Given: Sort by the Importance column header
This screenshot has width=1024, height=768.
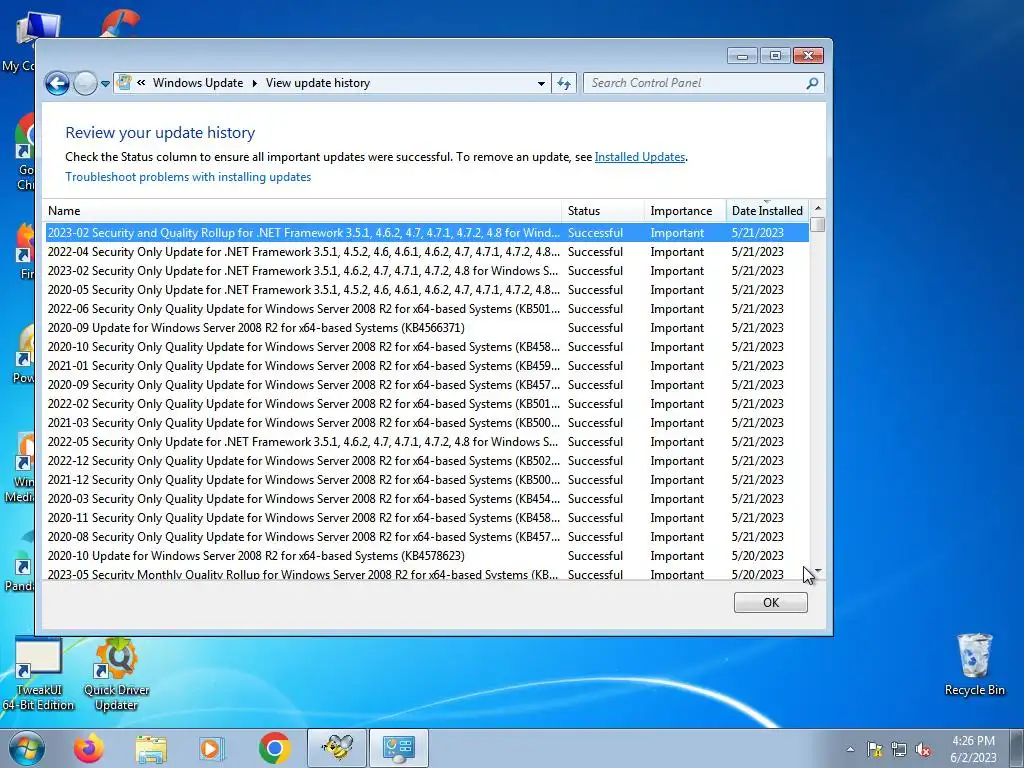Looking at the screenshot, I should coord(685,211).
